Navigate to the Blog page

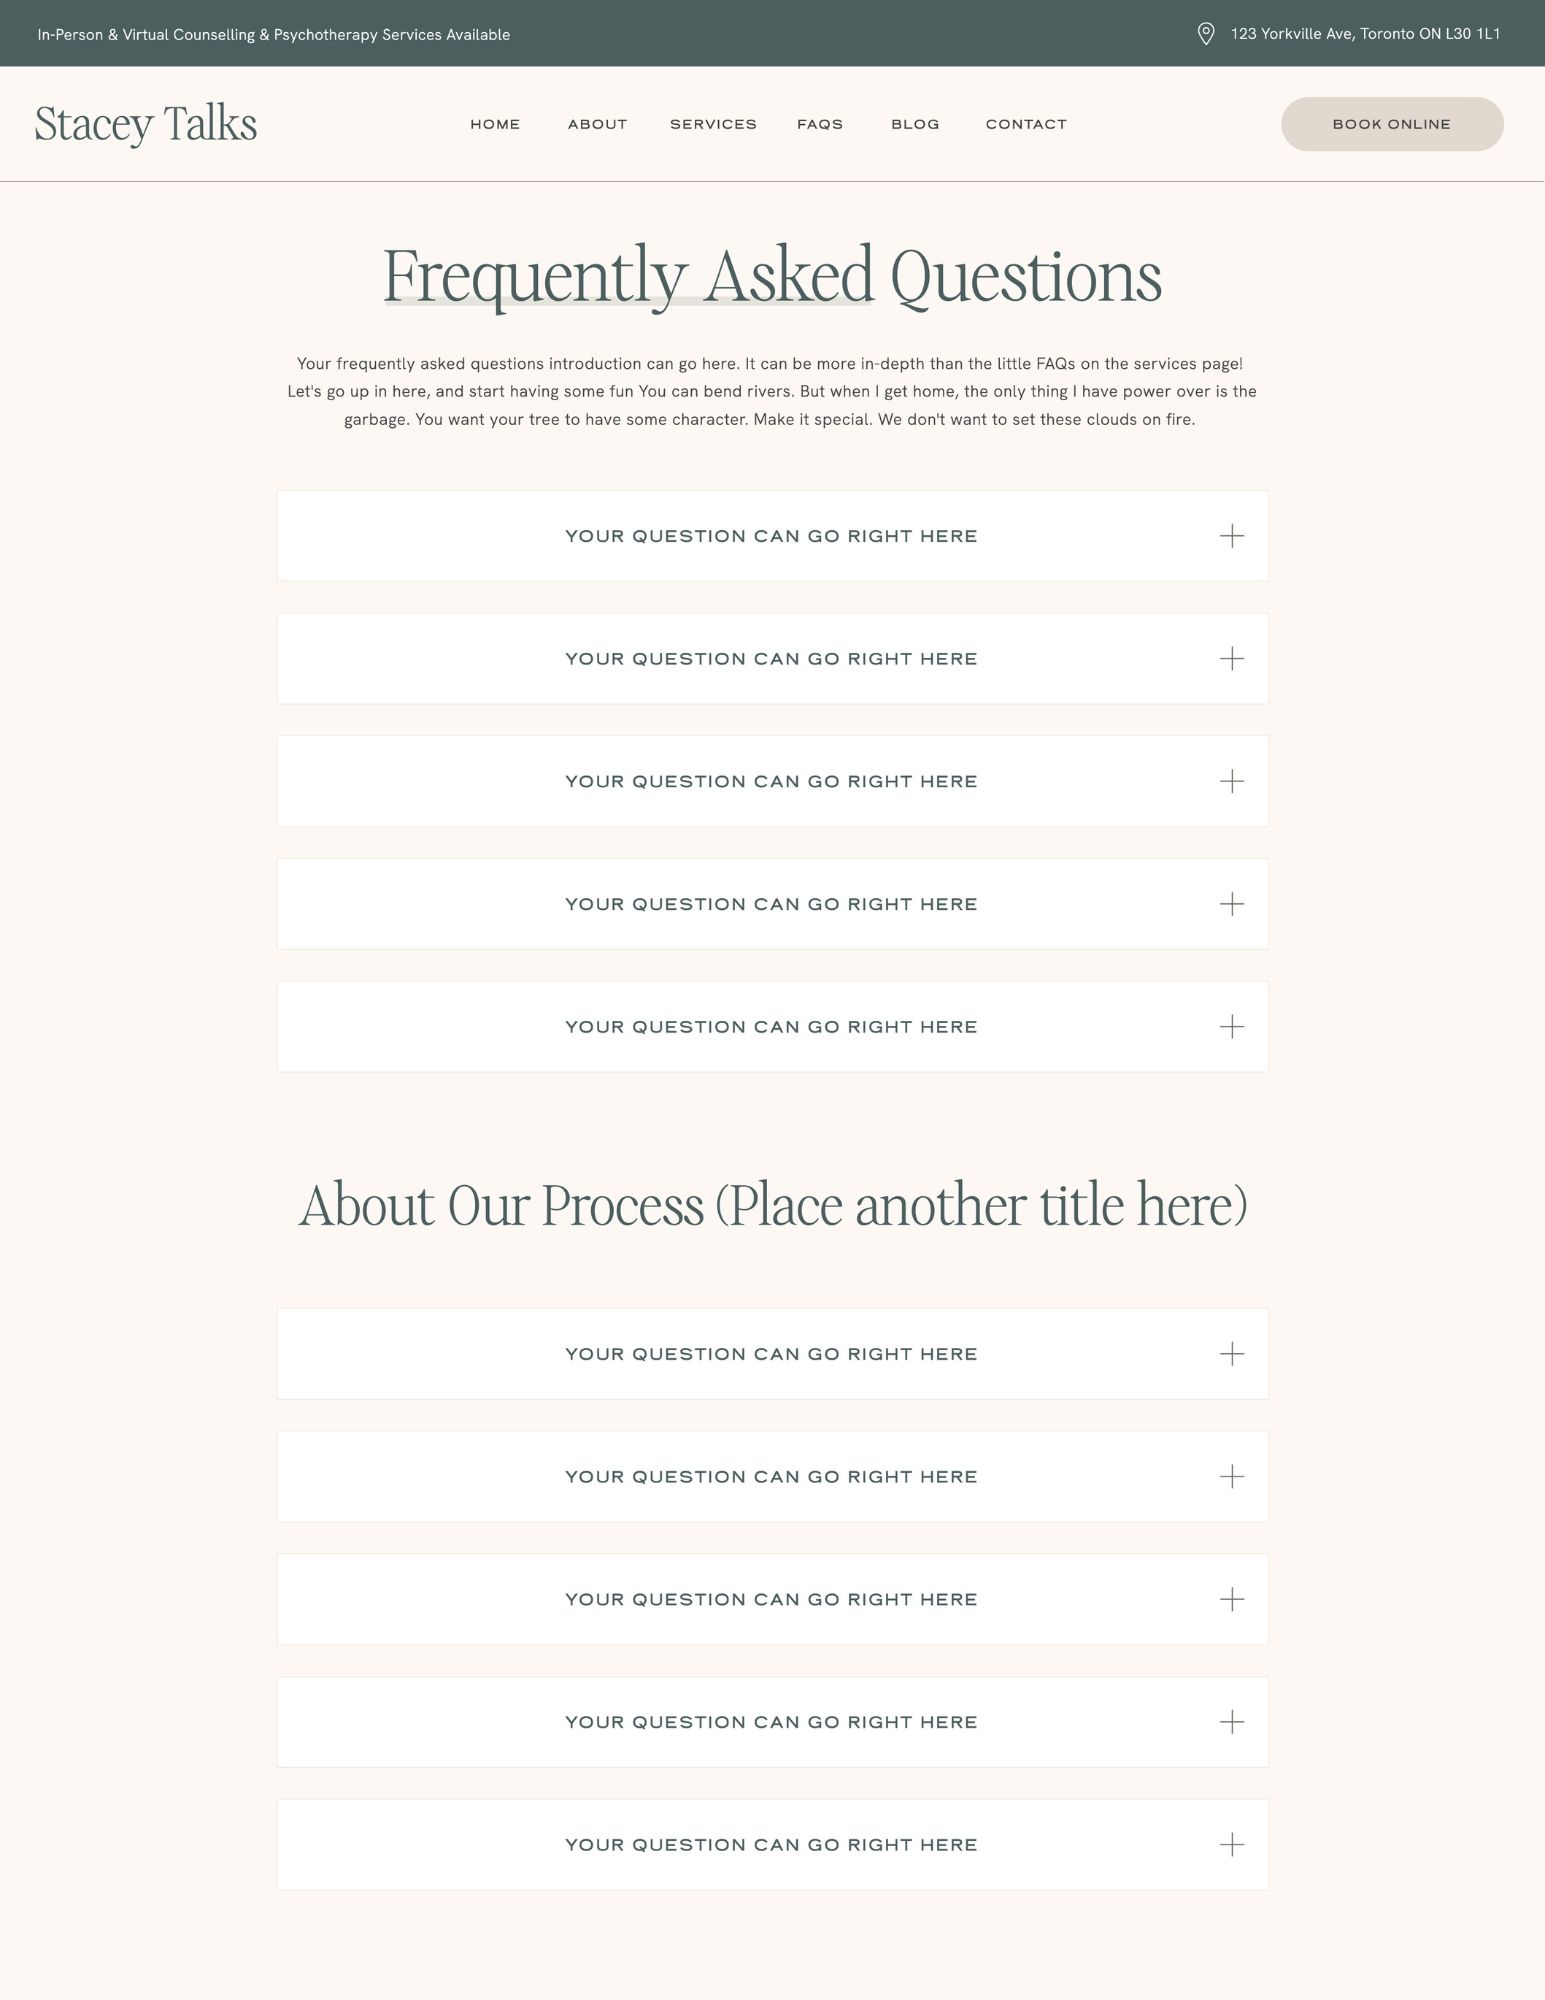click(915, 124)
